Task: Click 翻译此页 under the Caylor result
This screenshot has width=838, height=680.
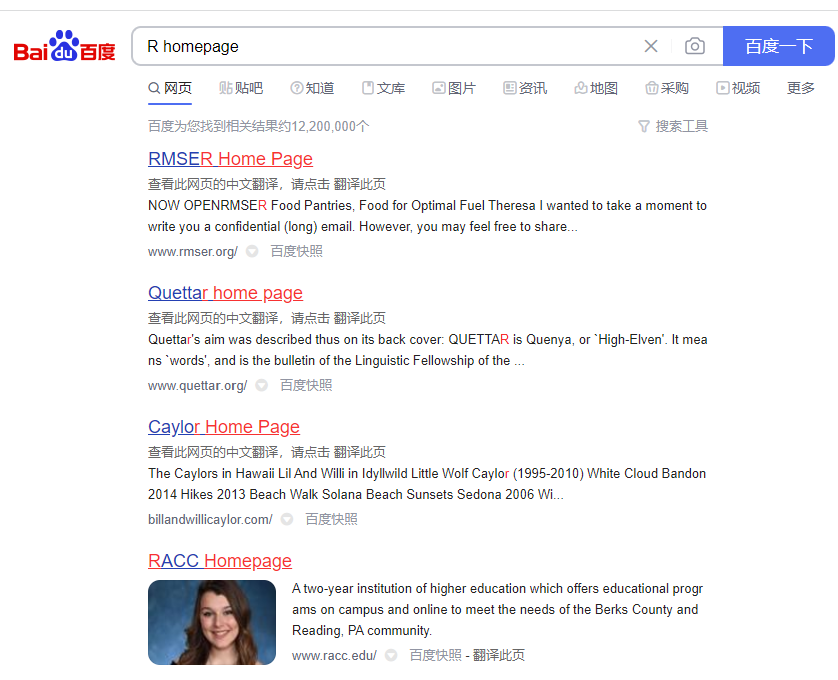Action: [359, 452]
